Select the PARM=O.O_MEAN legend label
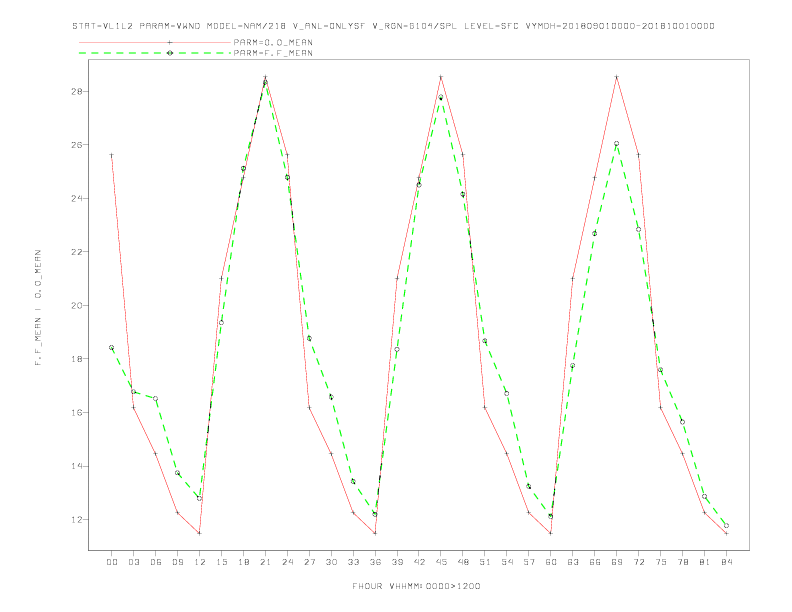Image resolution: width=792 pixels, height=612 pixels. tap(273, 42)
